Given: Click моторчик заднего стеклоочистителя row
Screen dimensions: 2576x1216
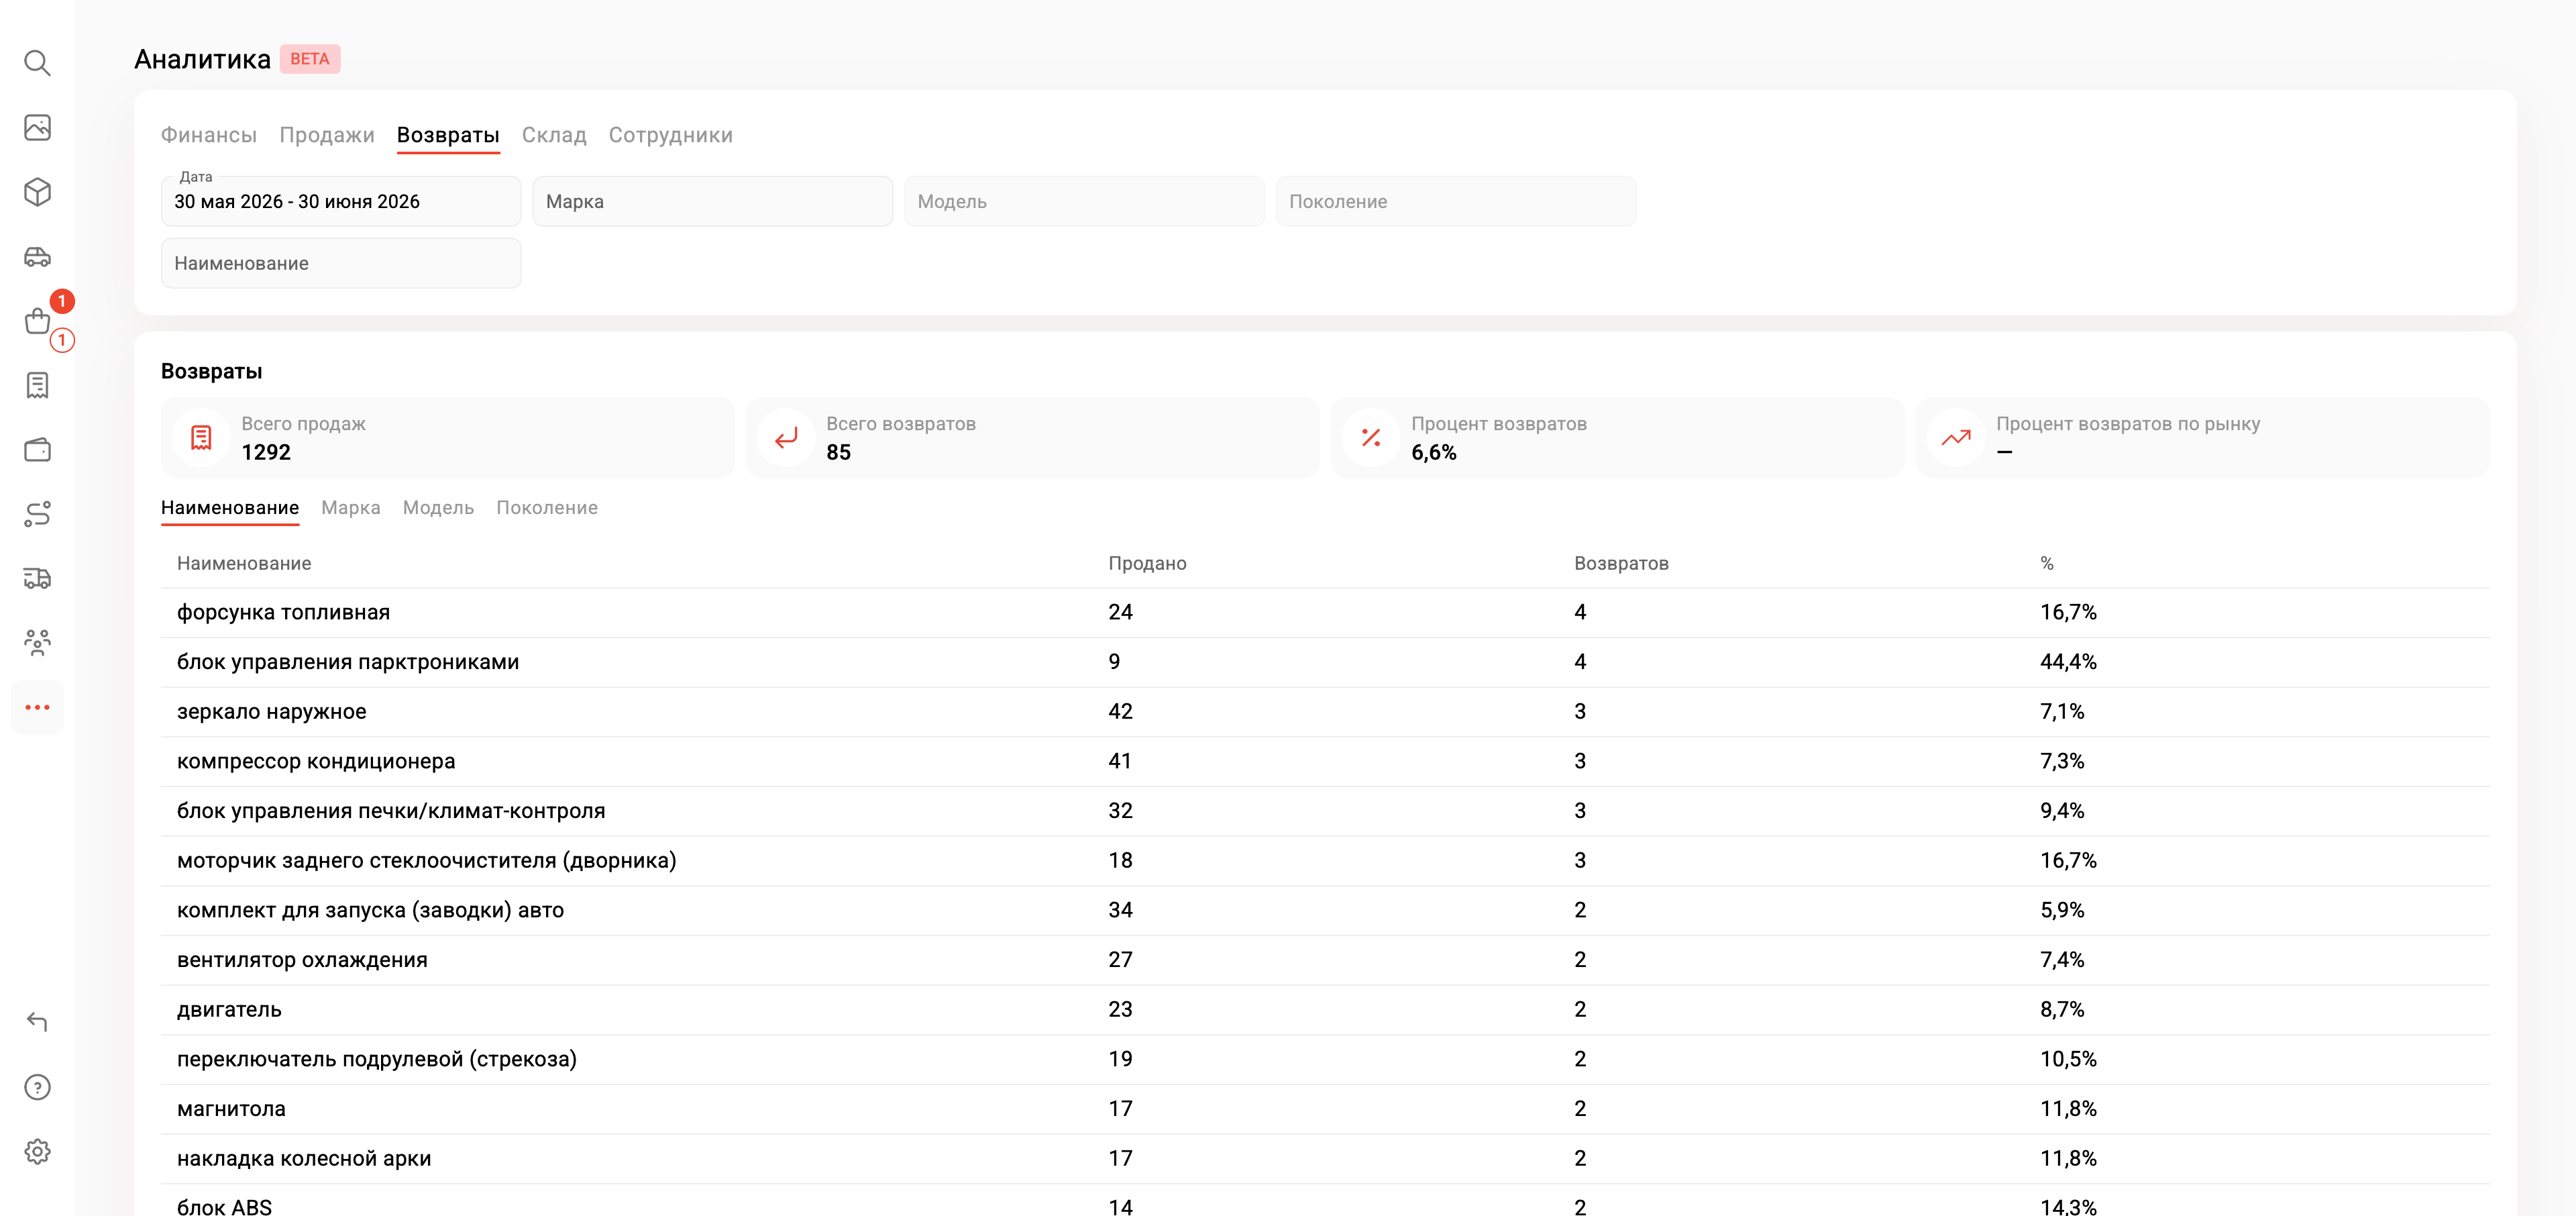Looking at the screenshot, I should [x=1325, y=860].
